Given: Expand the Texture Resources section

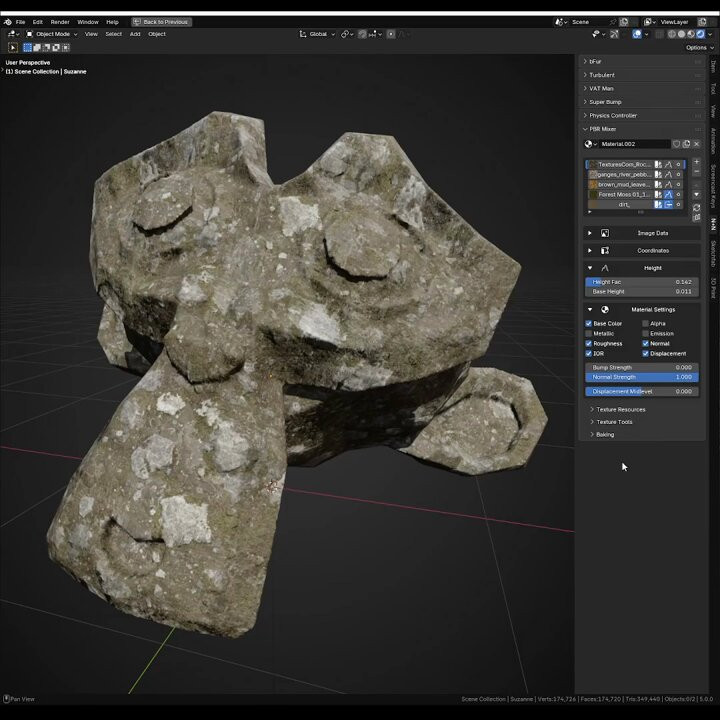Looking at the screenshot, I should point(620,409).
